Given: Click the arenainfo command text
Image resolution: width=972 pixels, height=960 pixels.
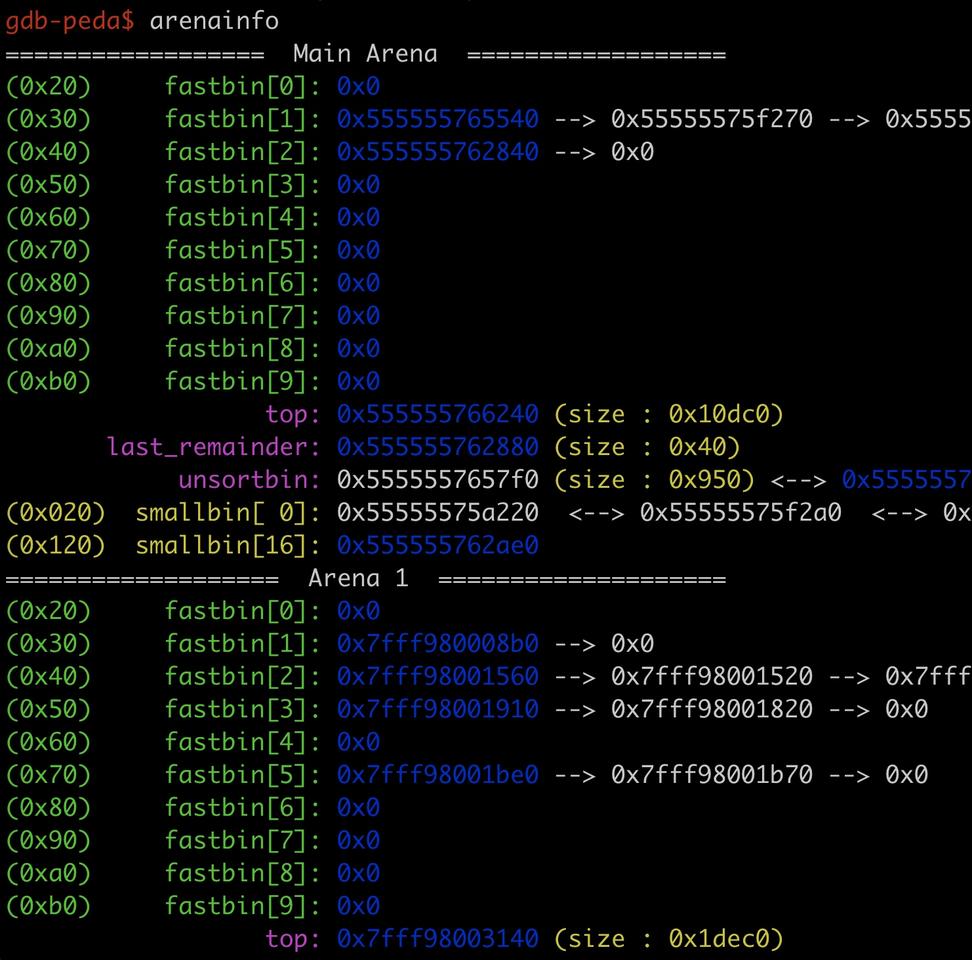Looking at the screenshot, I should point(214,21).
